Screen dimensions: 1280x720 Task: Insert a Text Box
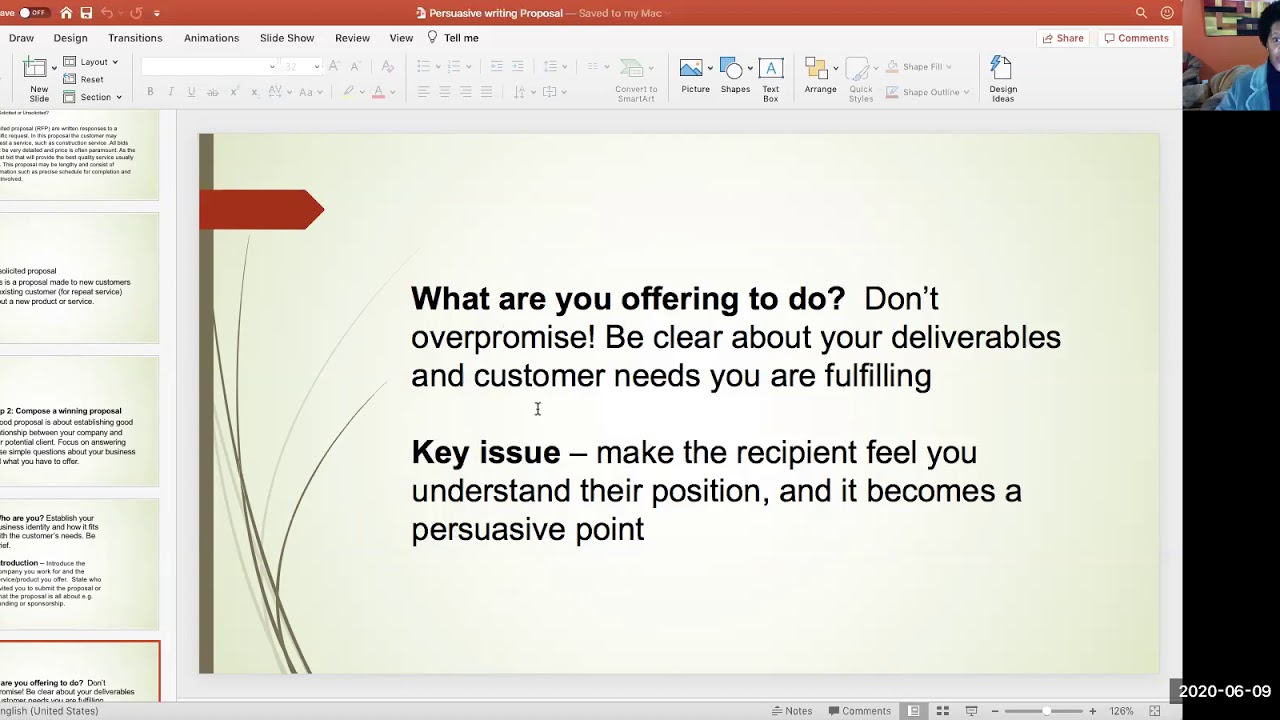[x=770, y=80]
